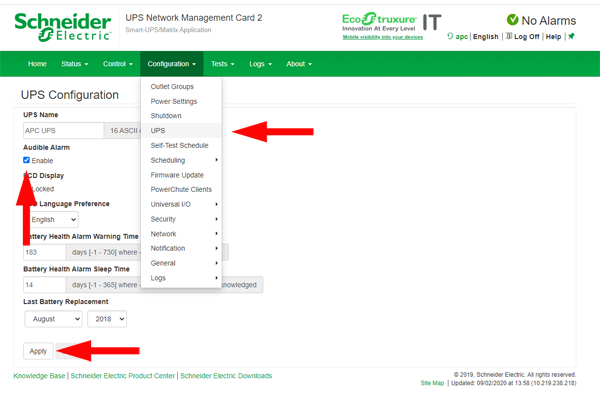Click the UPS Name input field

click(x=64, y=130)
